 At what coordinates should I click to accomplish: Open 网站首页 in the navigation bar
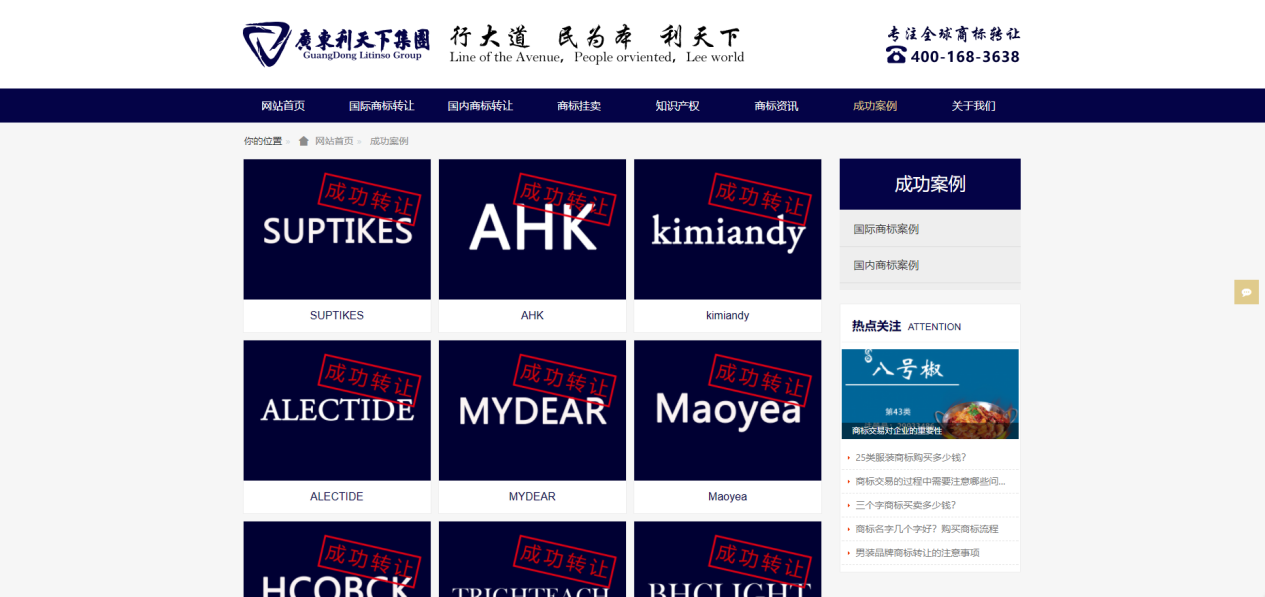pyautogui.click(x=283, y=106)
